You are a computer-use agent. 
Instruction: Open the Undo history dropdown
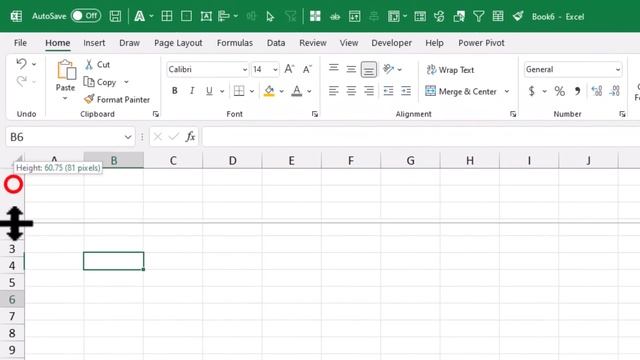(34, 64)
